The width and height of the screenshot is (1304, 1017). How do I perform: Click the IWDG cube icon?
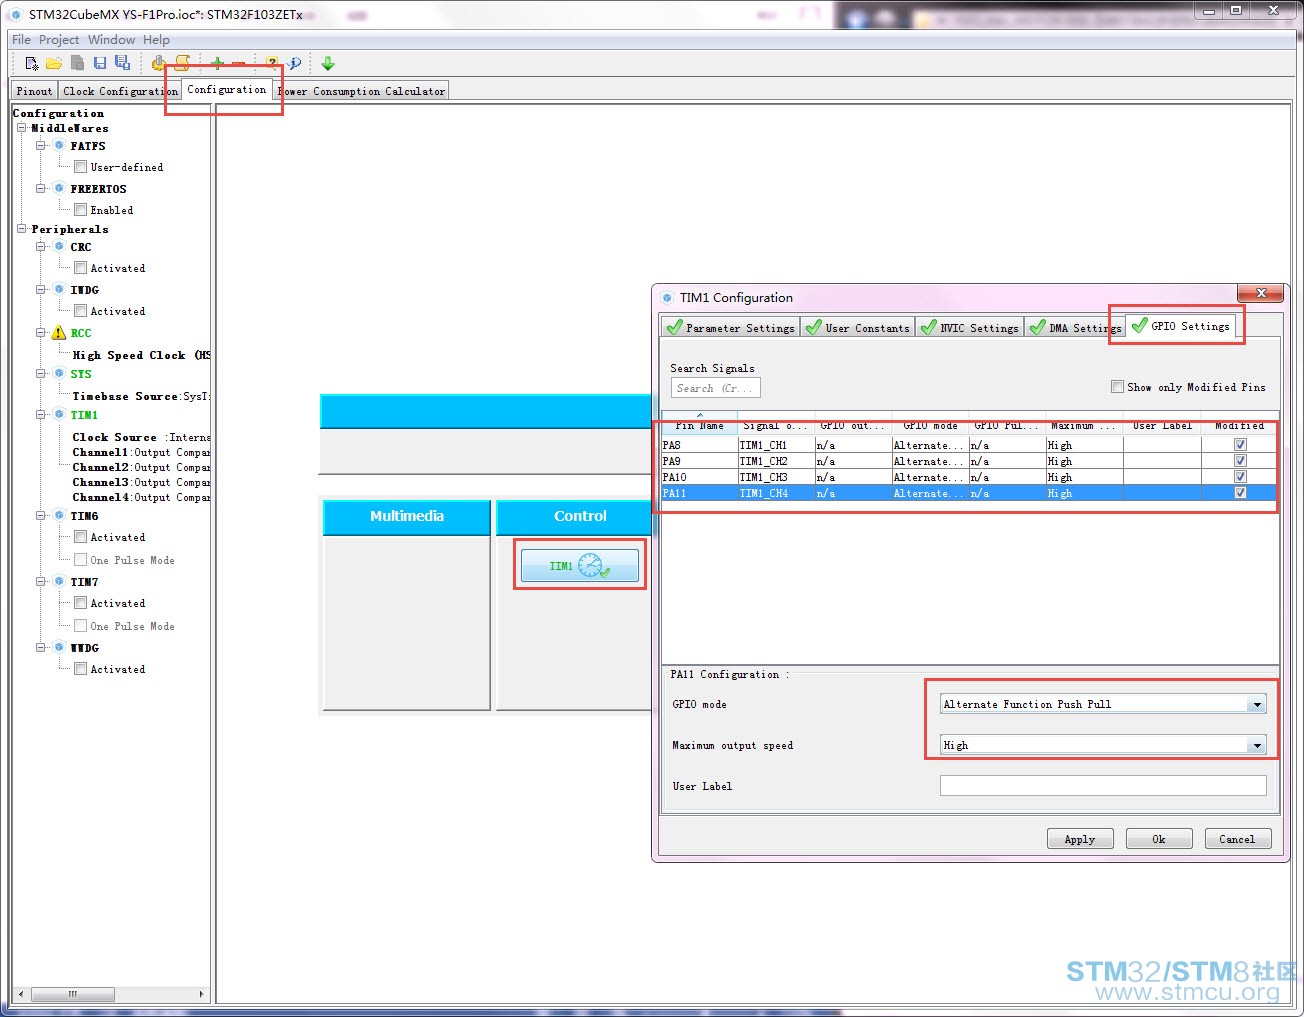click(59, 290)
